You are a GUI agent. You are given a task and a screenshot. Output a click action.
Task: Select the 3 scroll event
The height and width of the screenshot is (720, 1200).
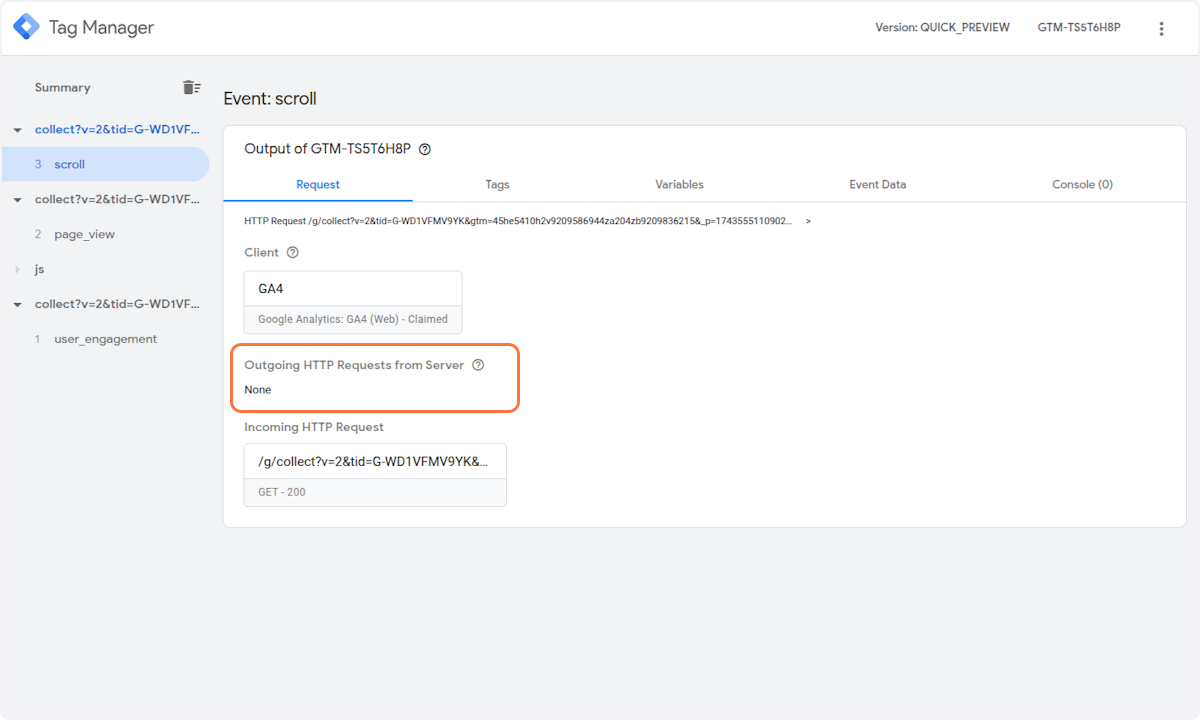105,164
